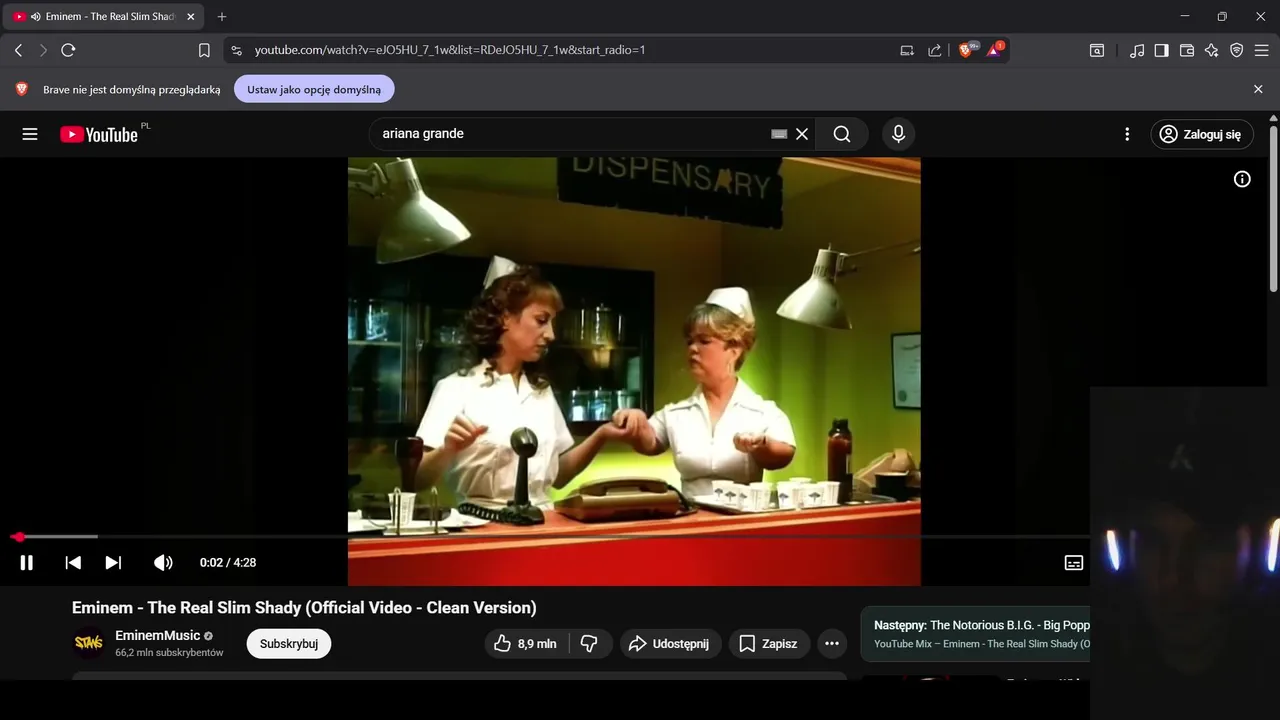The image size is (1280, 720).
Task: Open the tab search toolbar icon
Action: [x=1097, y=50]
